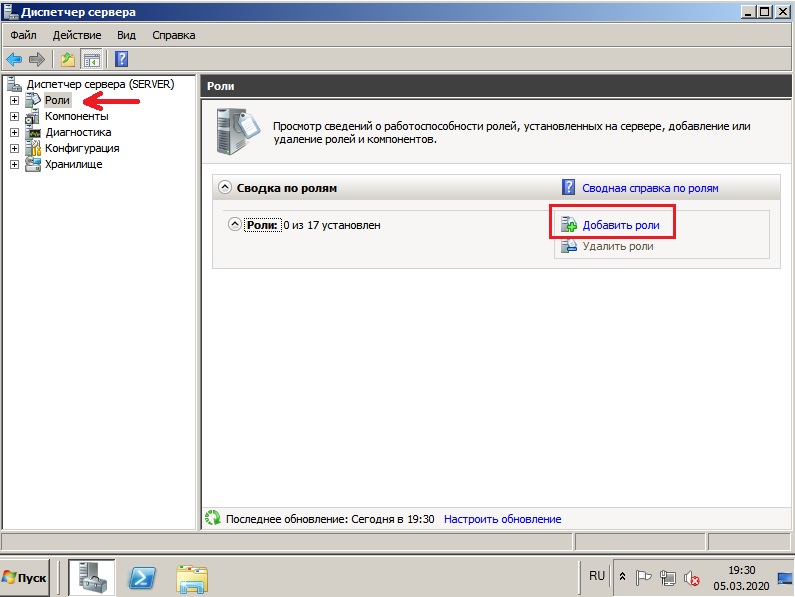The height and width of the screenshot is (597, 795).
Task: Collapse the Роли summary subsection chevron
Action: pos(234,224)
